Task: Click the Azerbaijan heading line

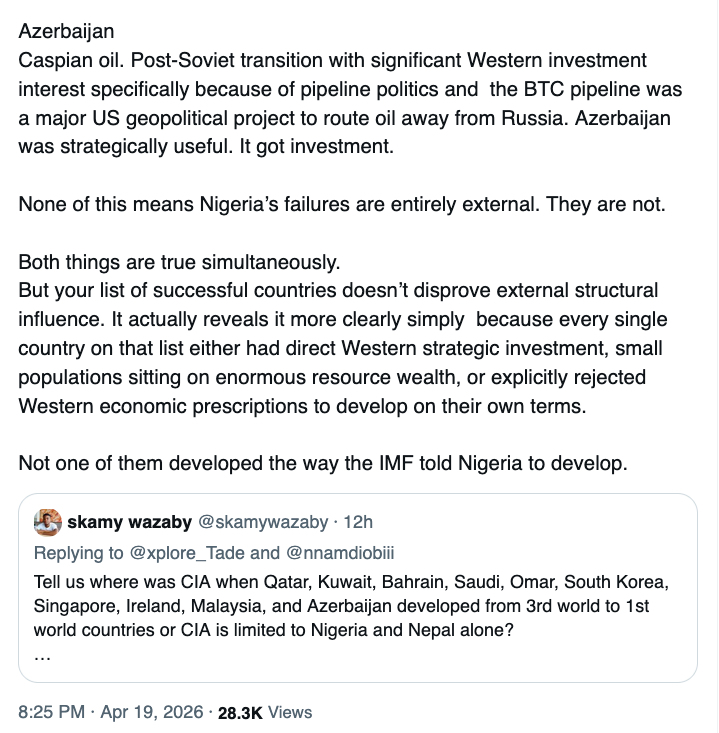Action: (x=66, y=31)
